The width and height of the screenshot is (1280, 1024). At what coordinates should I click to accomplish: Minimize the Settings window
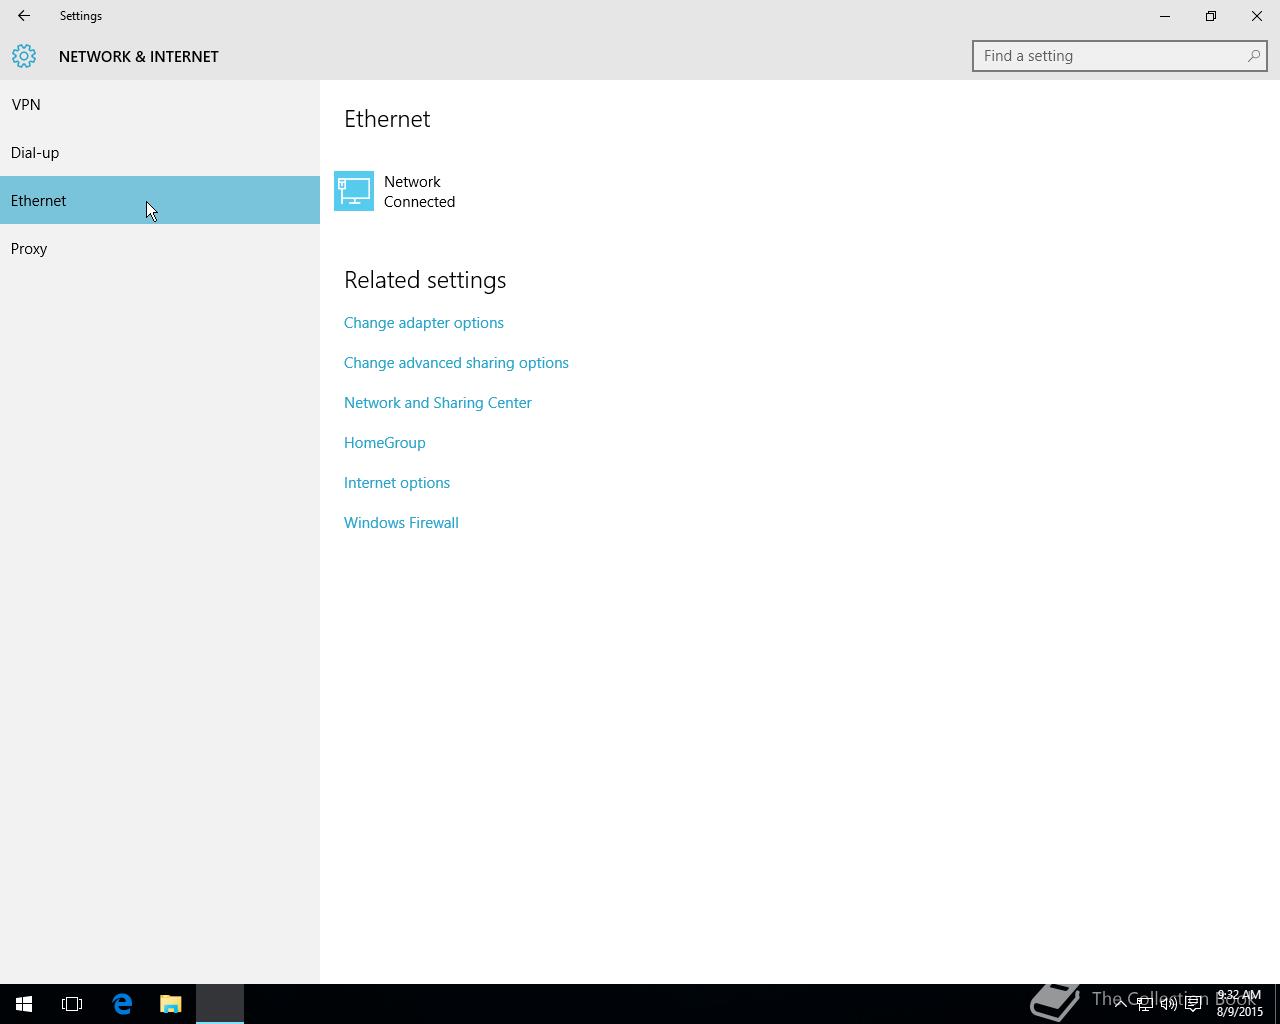(x=1165, y=16)
